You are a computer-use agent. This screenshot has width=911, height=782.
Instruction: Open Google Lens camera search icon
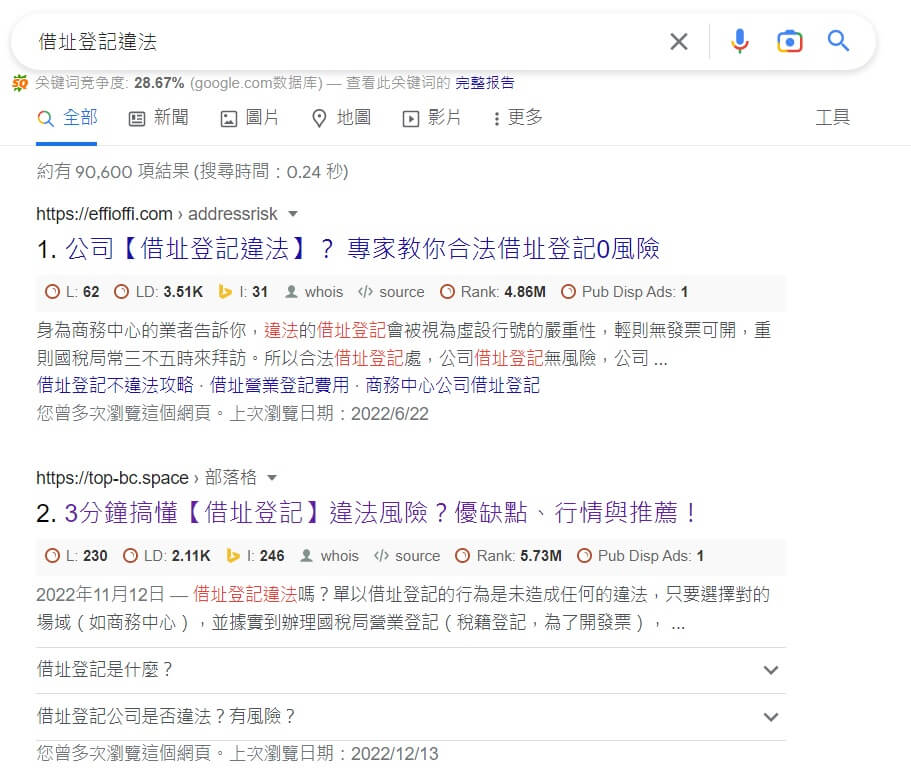(x=789, y=41)
